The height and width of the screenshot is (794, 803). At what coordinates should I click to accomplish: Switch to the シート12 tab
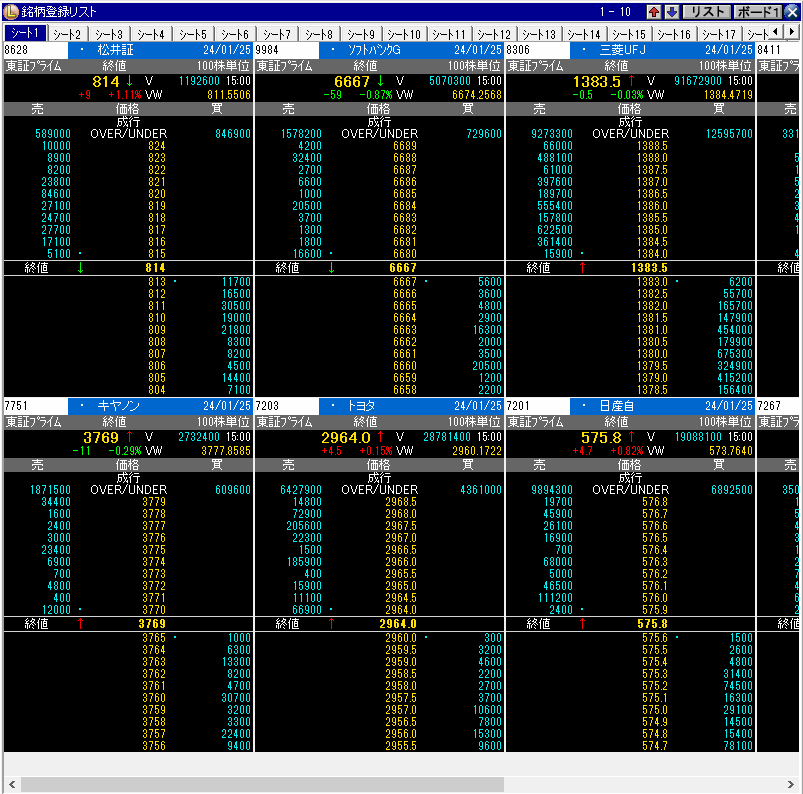(494, 34)
